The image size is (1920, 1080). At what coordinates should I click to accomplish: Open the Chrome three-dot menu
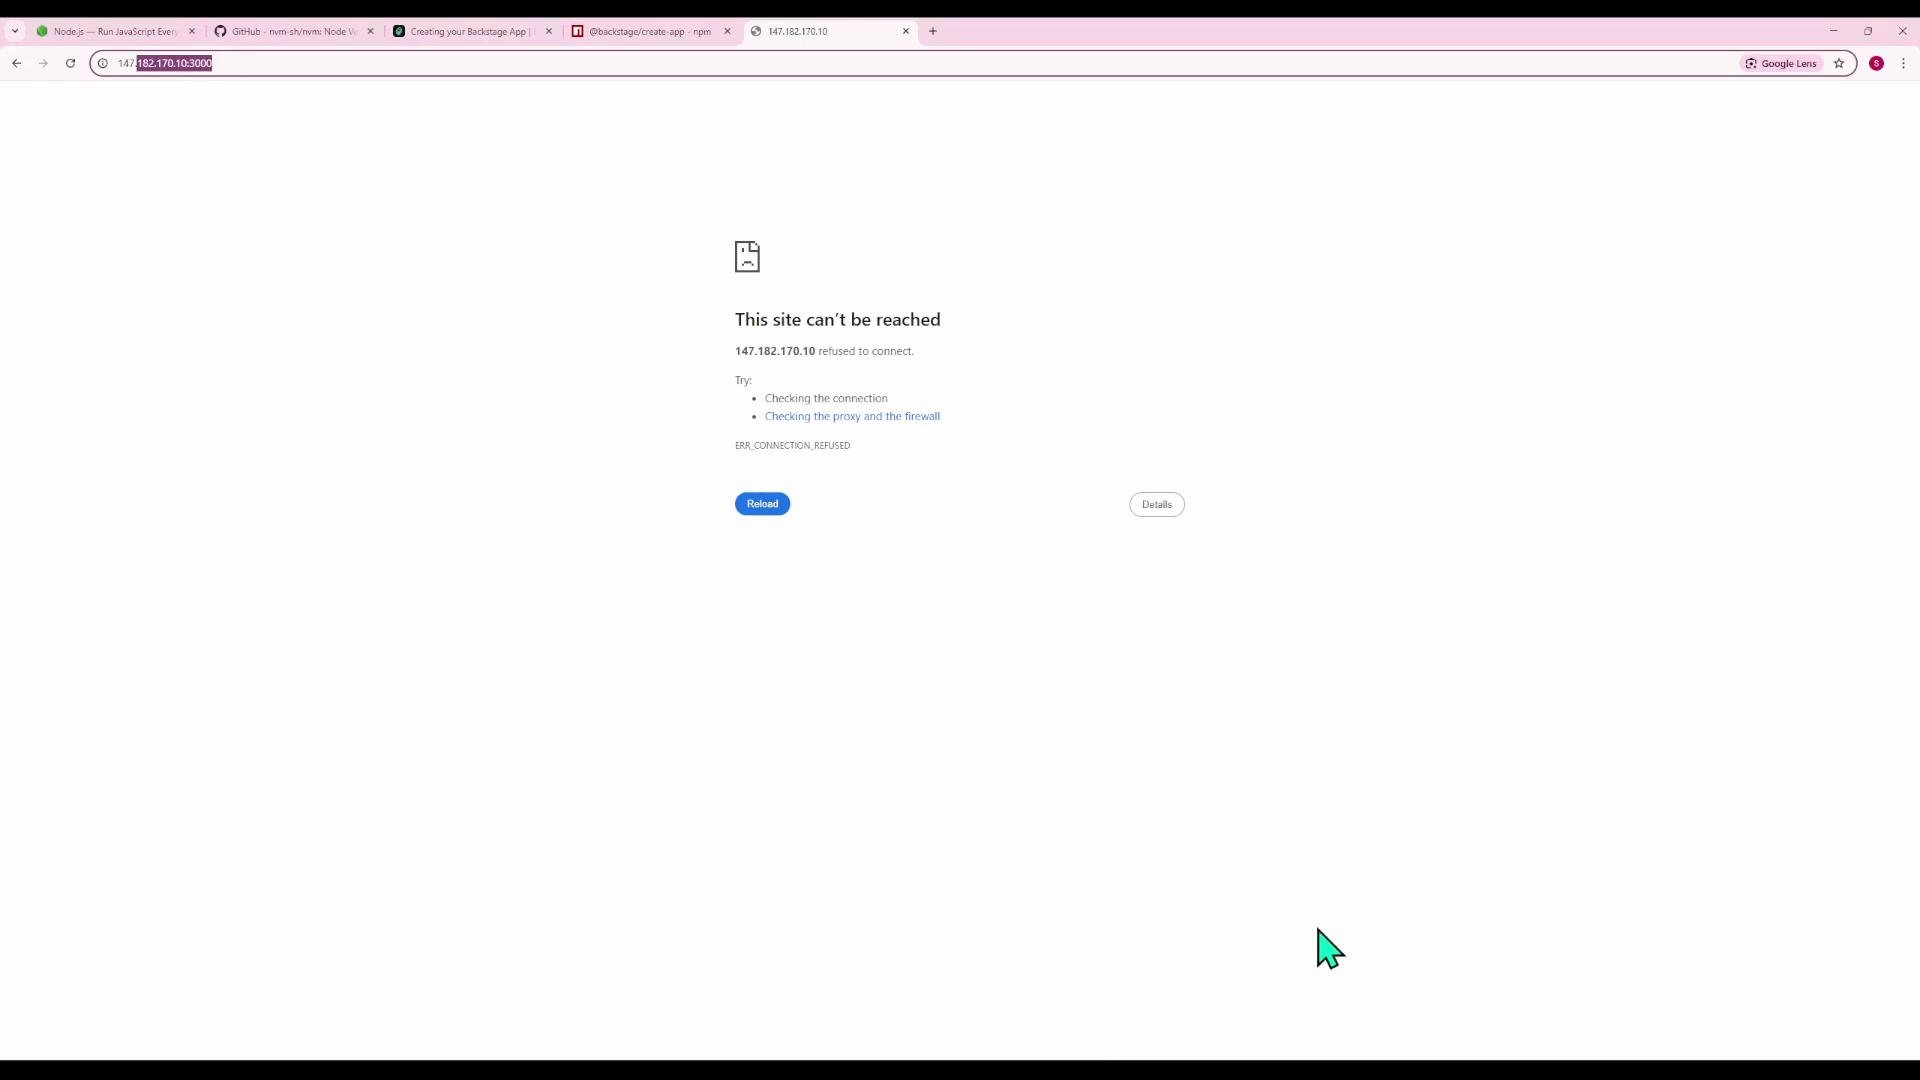1904,63
